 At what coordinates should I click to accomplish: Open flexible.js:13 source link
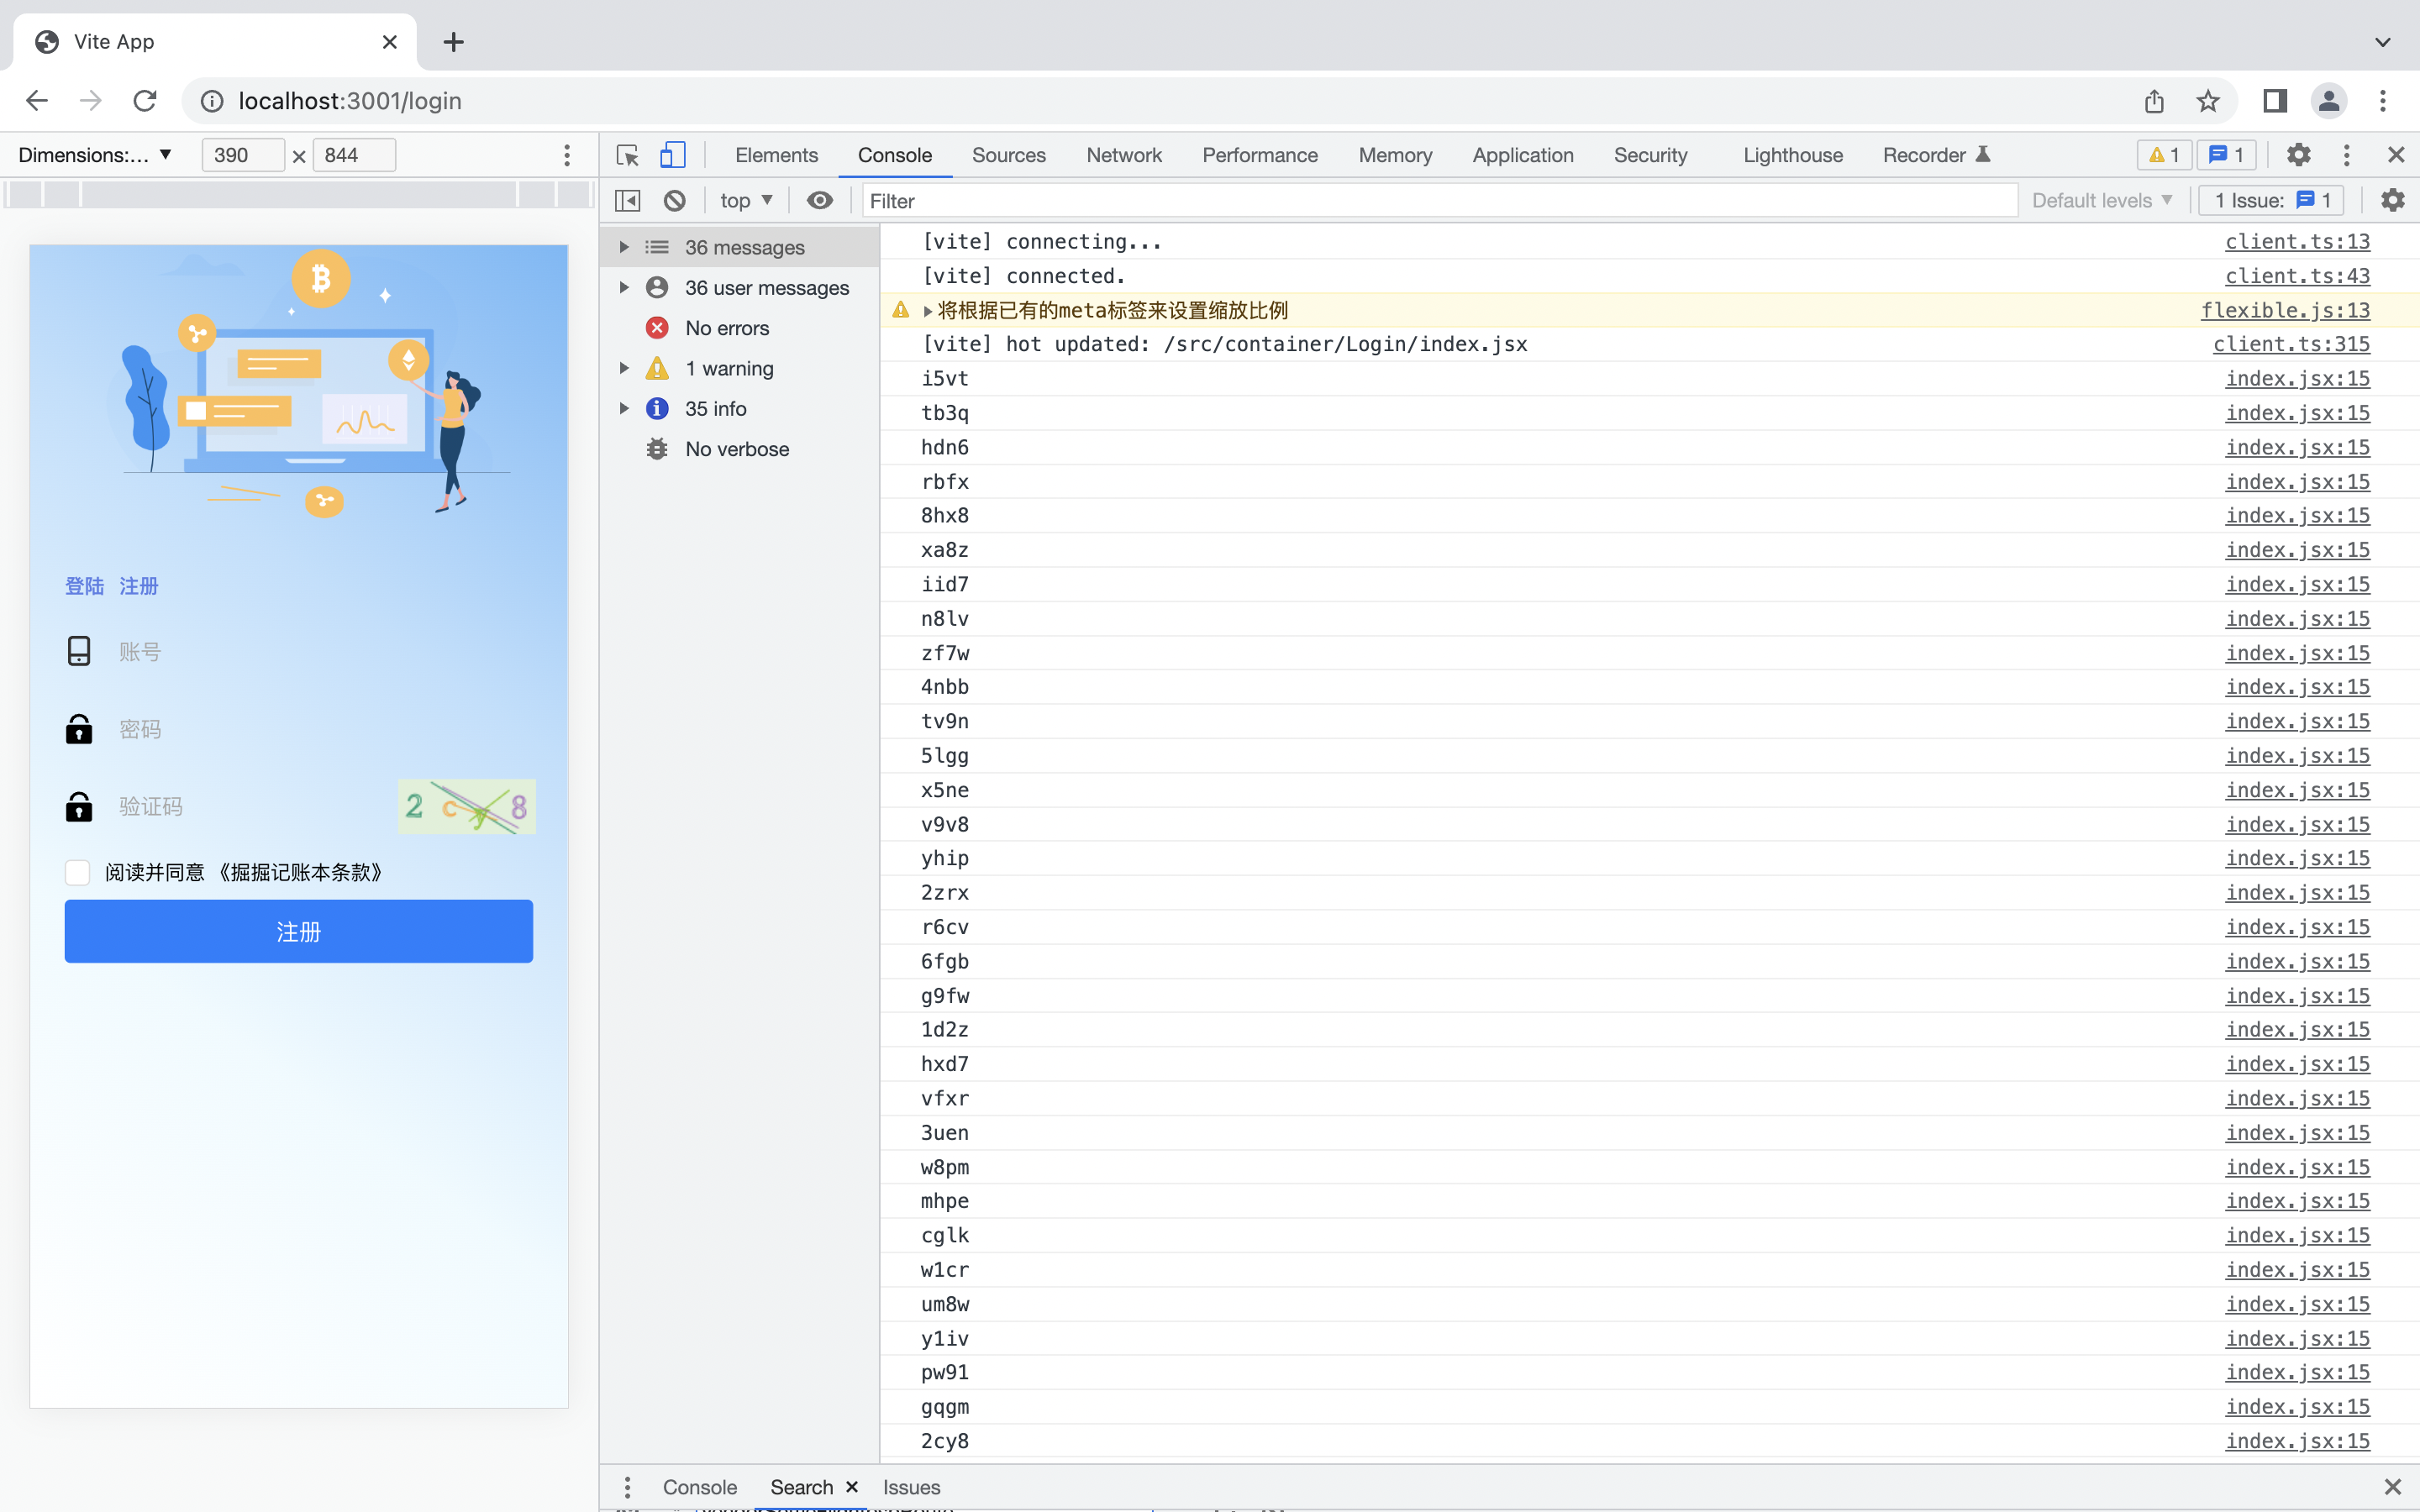point(2285,310)
